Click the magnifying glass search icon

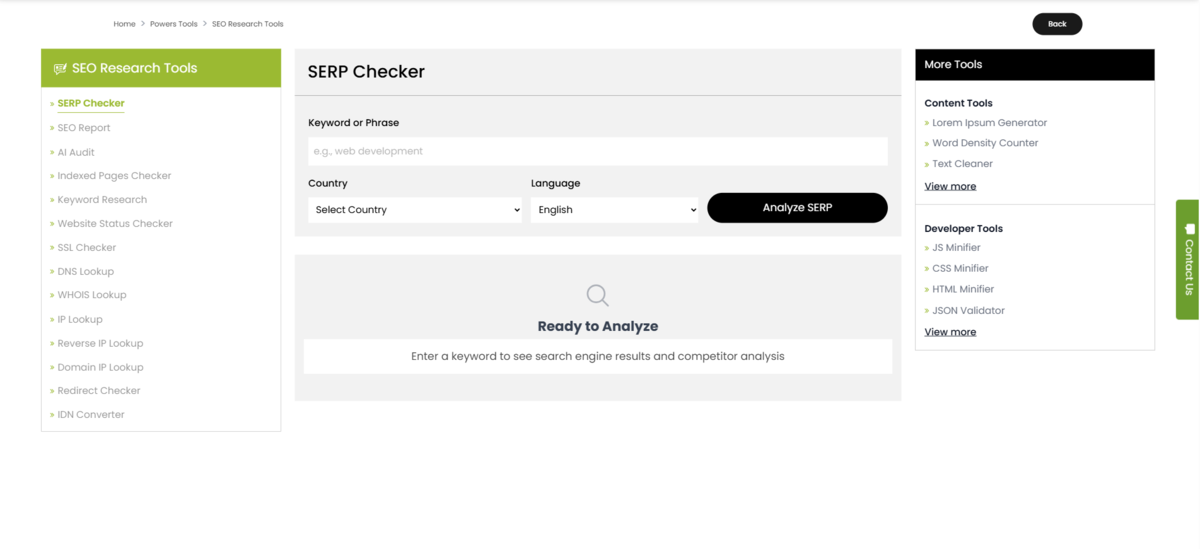[597, 295]
